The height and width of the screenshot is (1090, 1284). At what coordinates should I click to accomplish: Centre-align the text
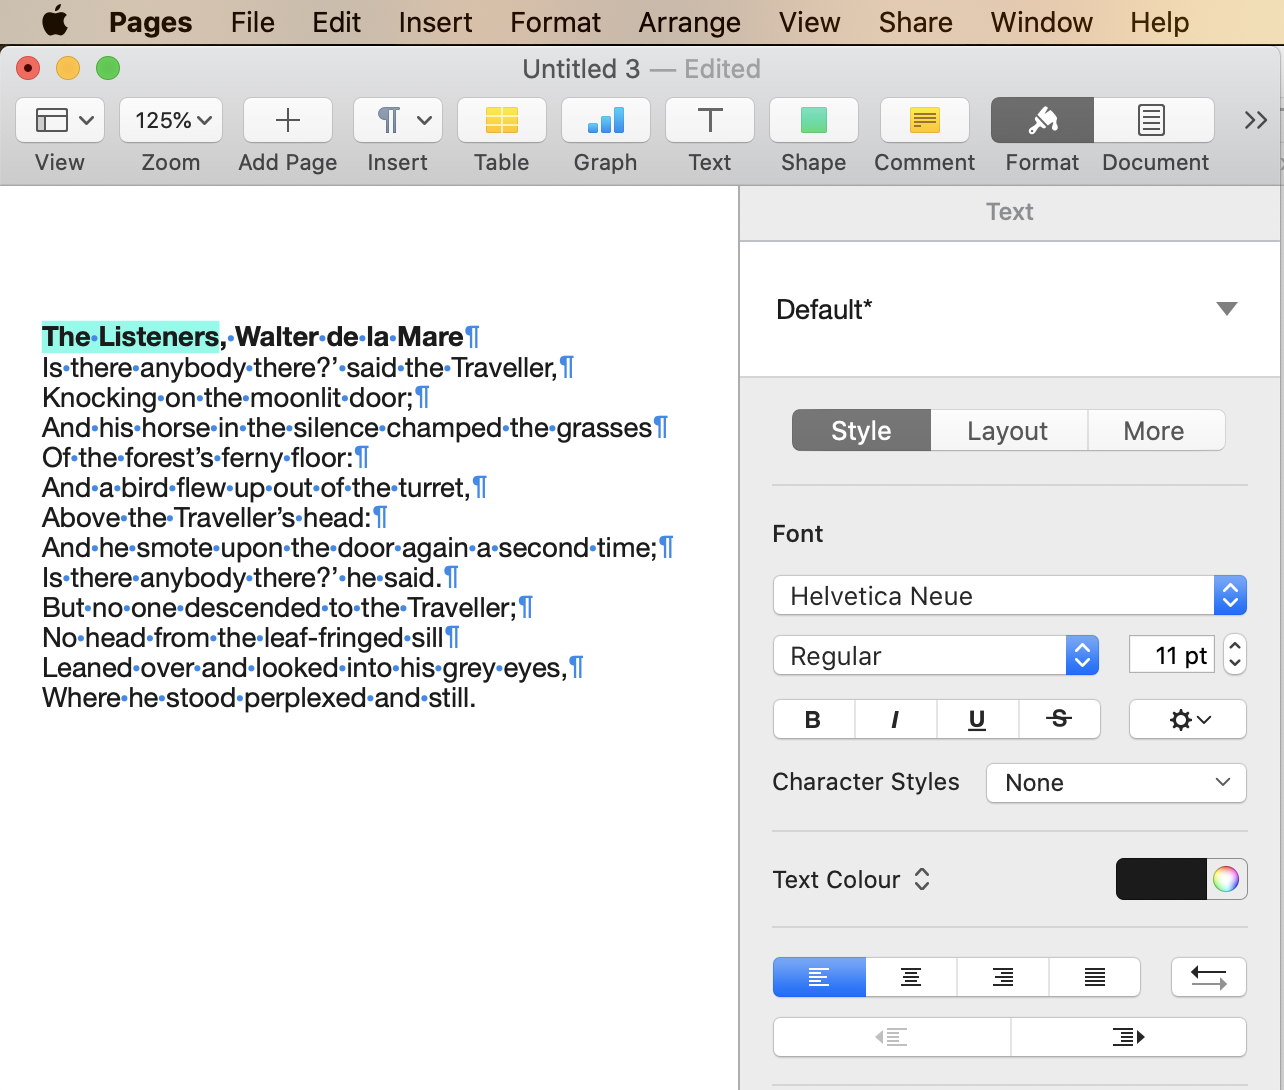tap(911, 977)
